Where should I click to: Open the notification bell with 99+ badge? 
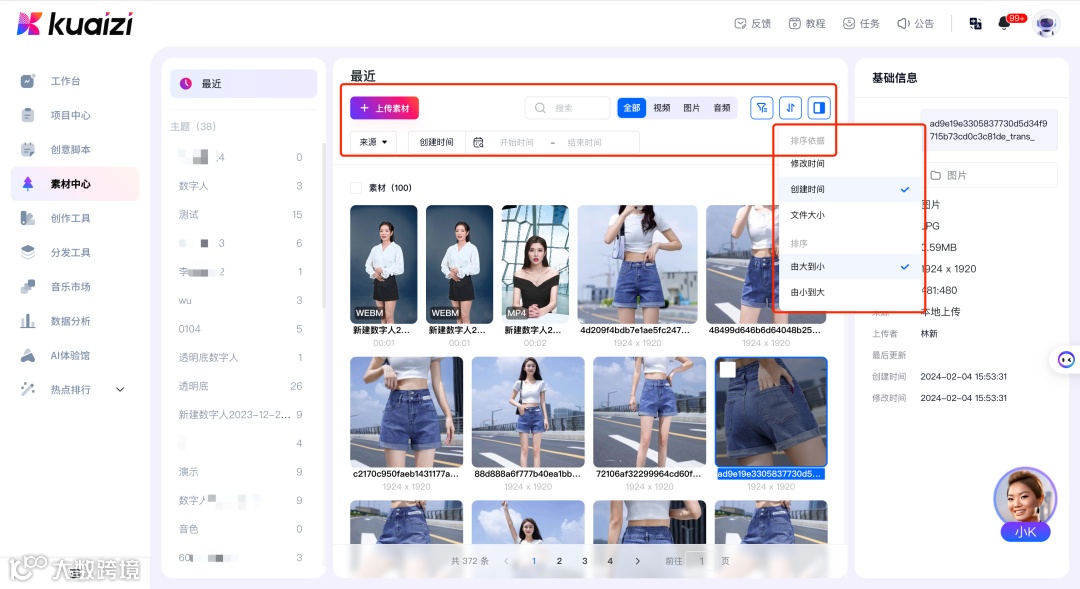pyautogui.click(x=1004, y=23)
